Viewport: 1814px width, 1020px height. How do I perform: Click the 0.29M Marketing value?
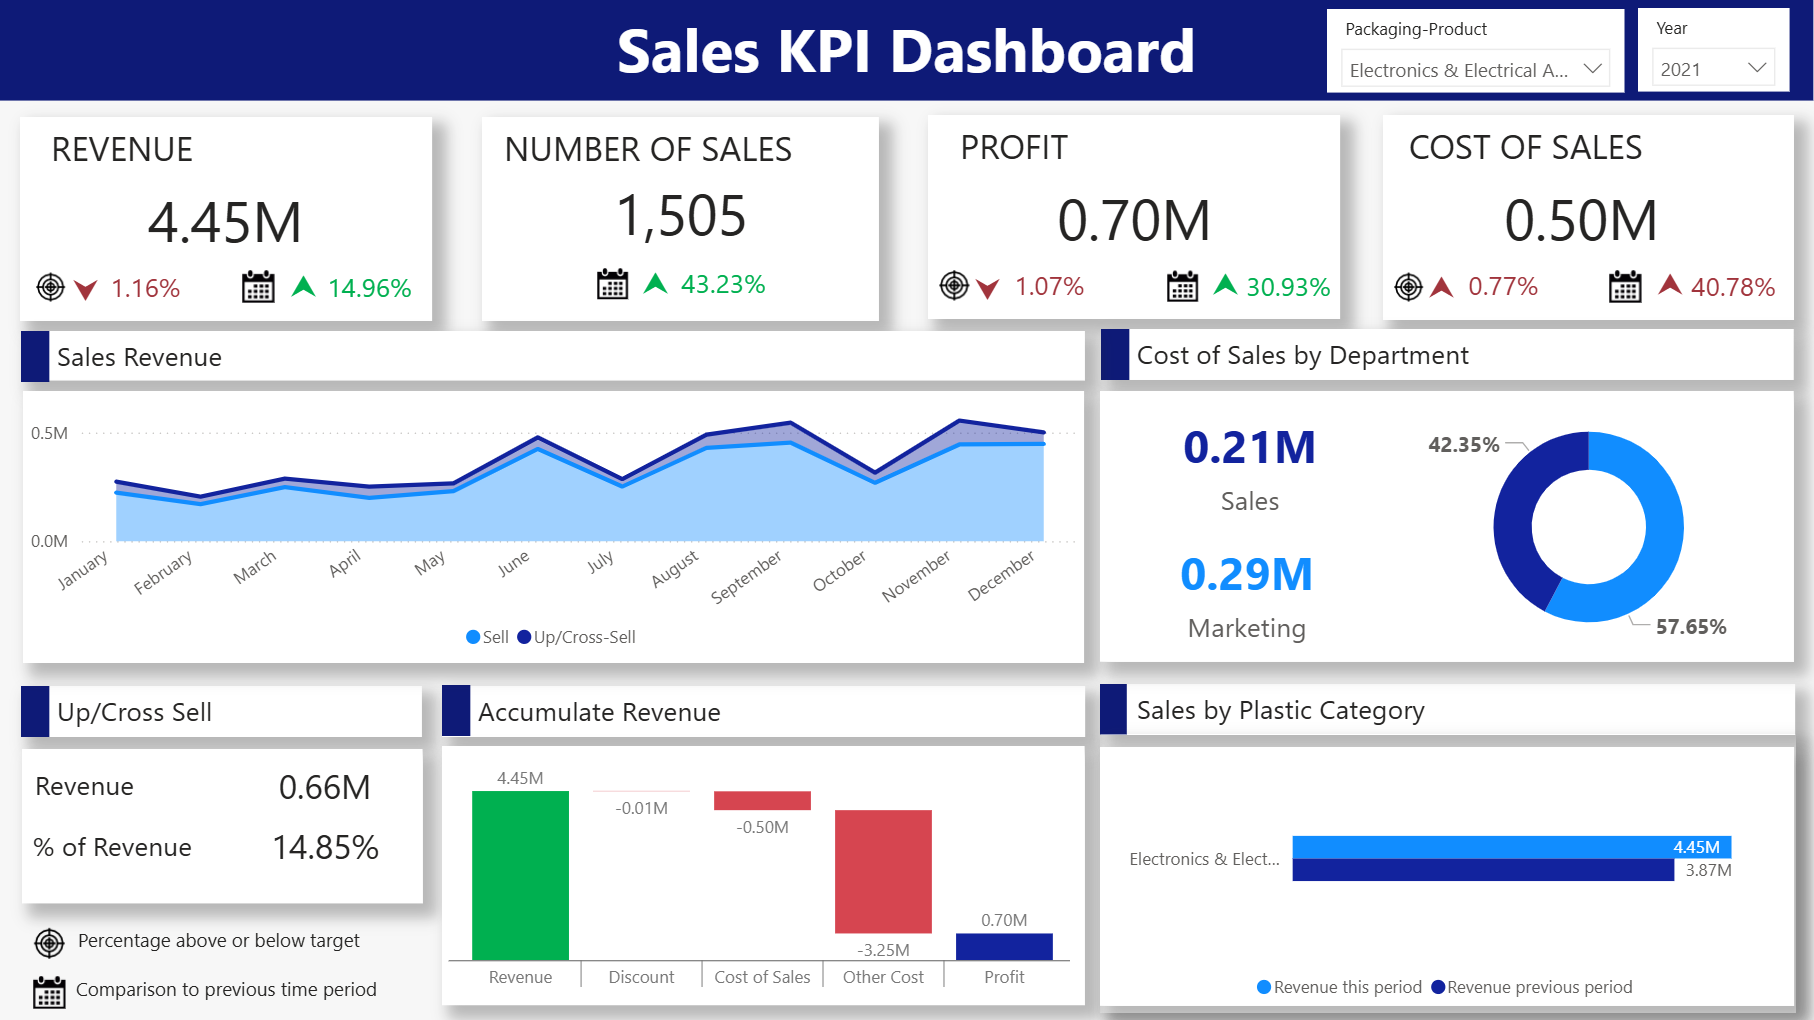(1246, 575)
